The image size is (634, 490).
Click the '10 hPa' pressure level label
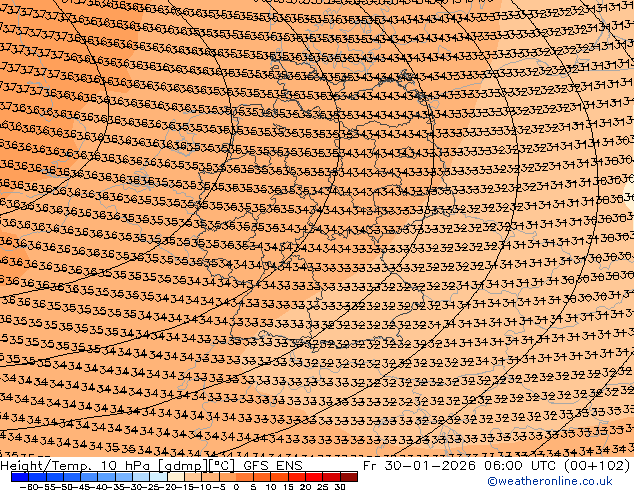click(125, 466)
